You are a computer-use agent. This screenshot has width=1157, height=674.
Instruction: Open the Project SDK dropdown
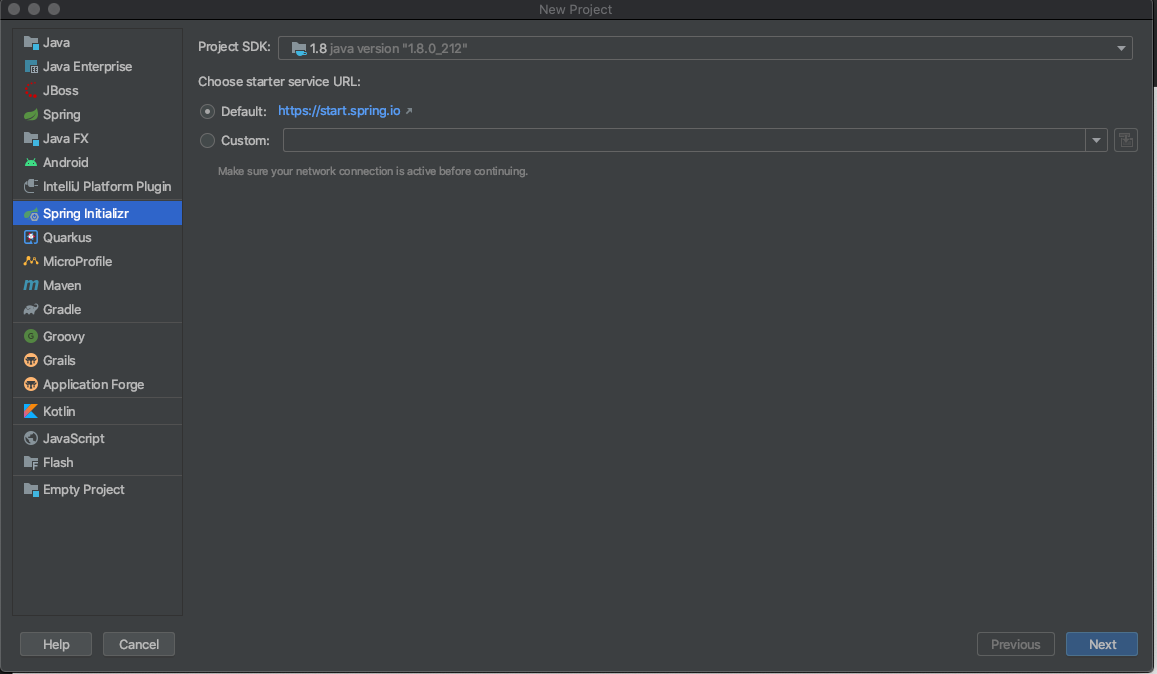pyautogui.click(x=705, y=48)
